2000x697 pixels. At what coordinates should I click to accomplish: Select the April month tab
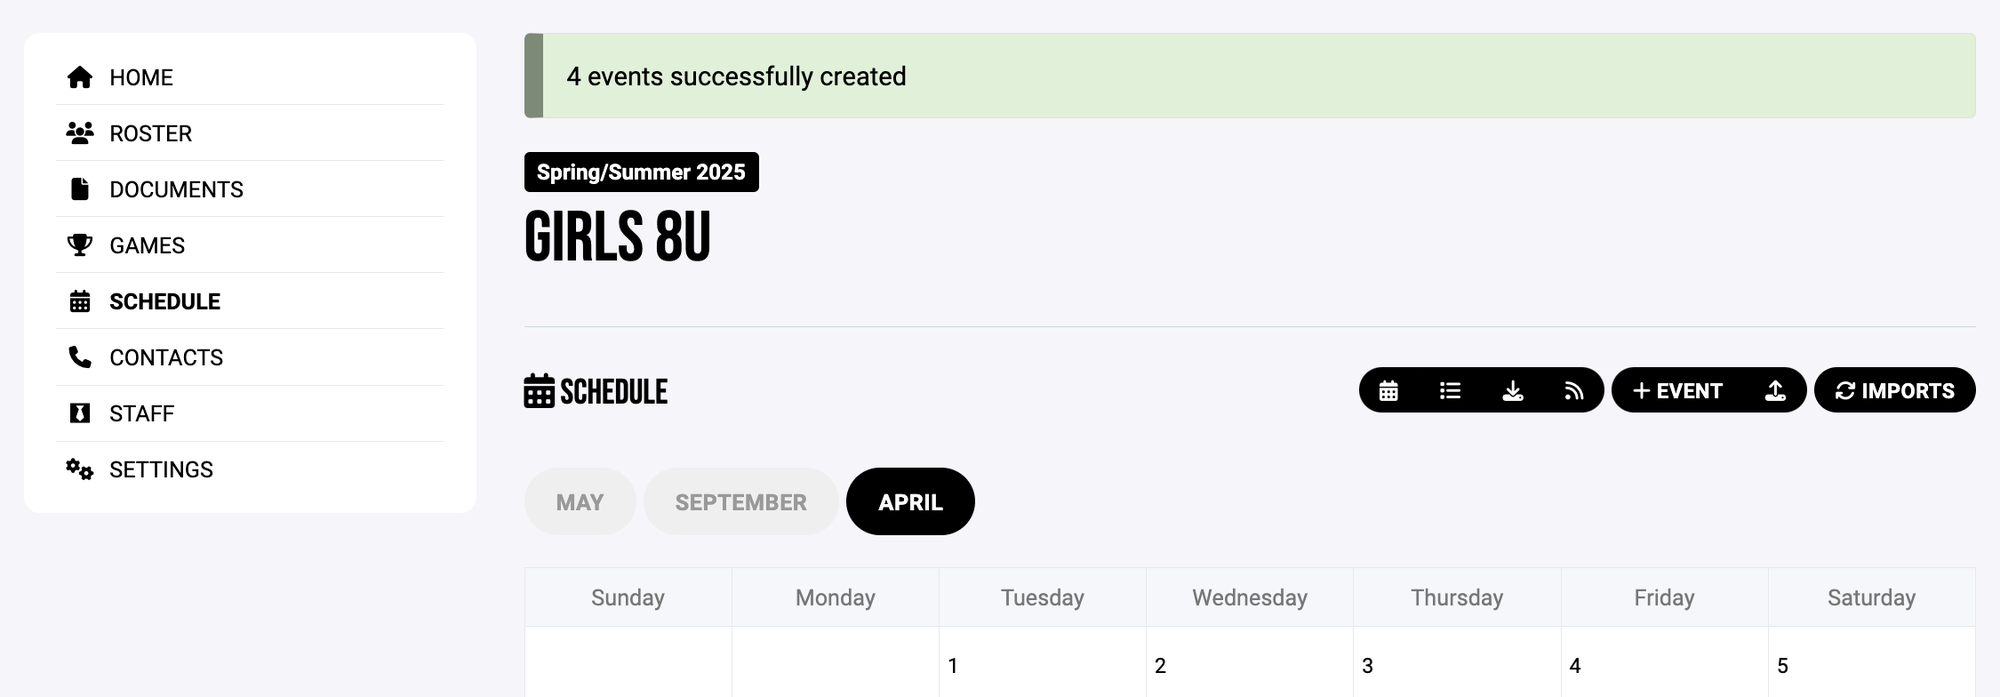pos(910,502)
